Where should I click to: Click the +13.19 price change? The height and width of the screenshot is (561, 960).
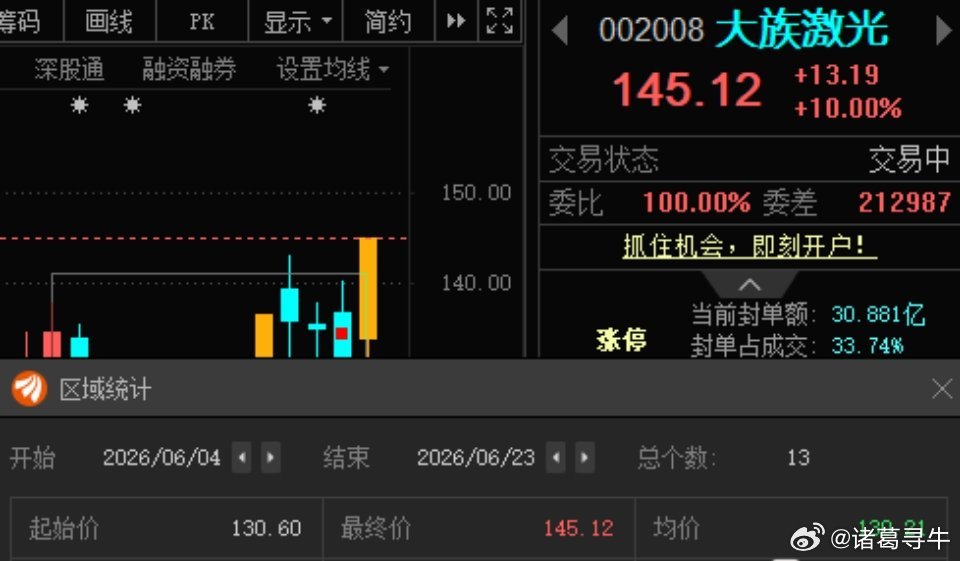coord(836,75)
